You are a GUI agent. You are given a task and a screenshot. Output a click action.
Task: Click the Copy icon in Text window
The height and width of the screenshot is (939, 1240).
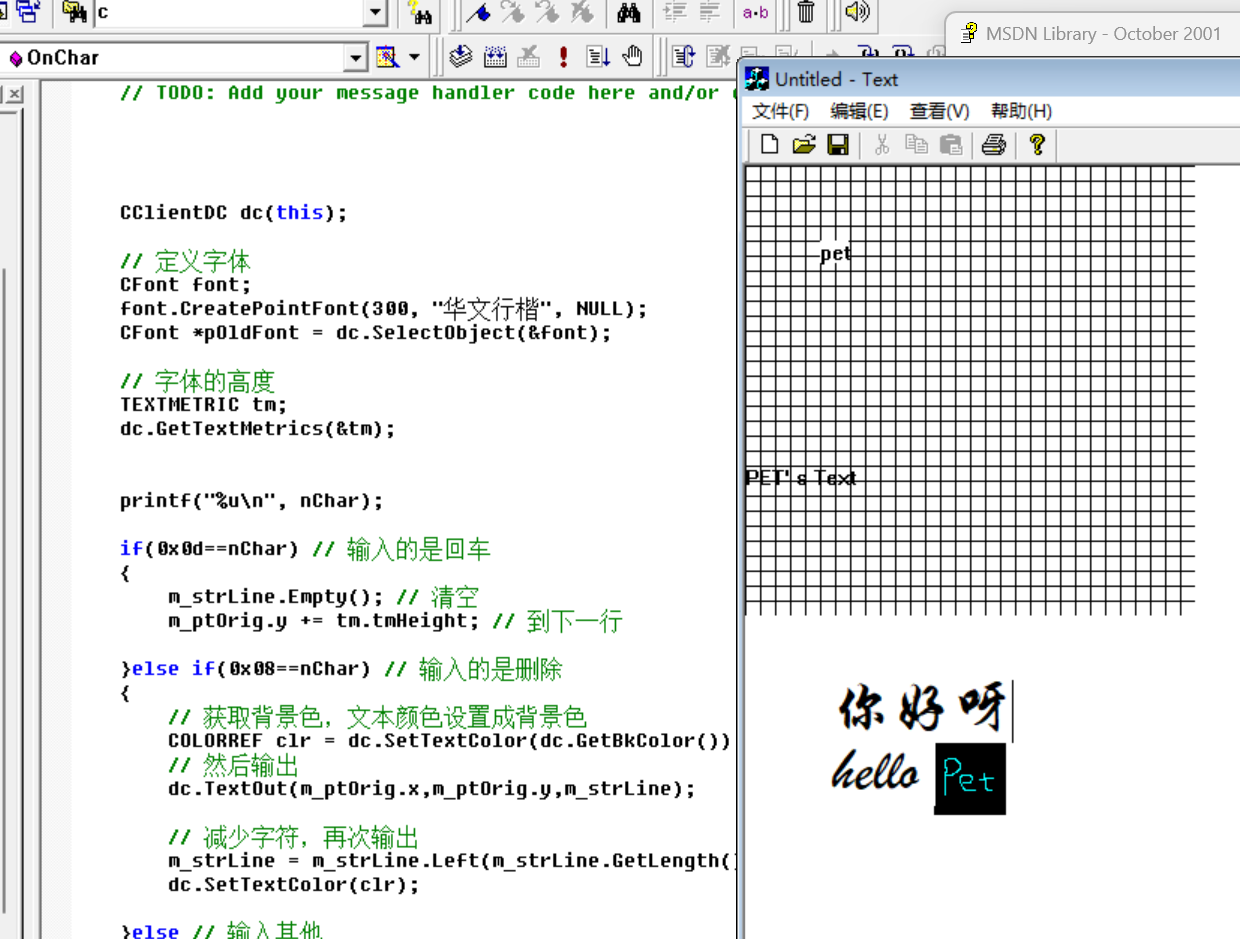coord(916,145)
